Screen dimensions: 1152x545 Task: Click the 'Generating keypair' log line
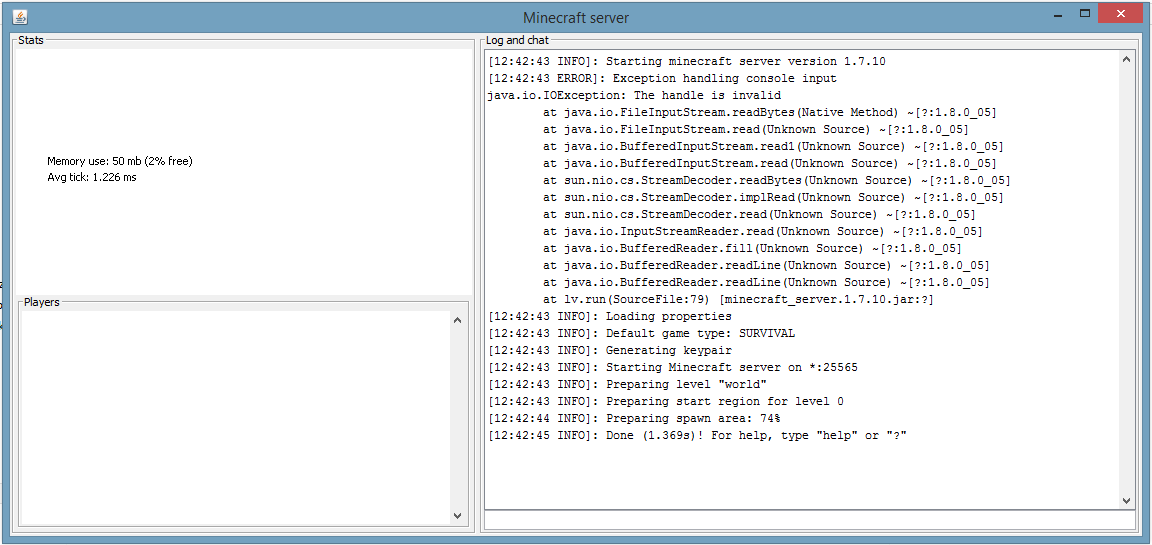(609, 350)
